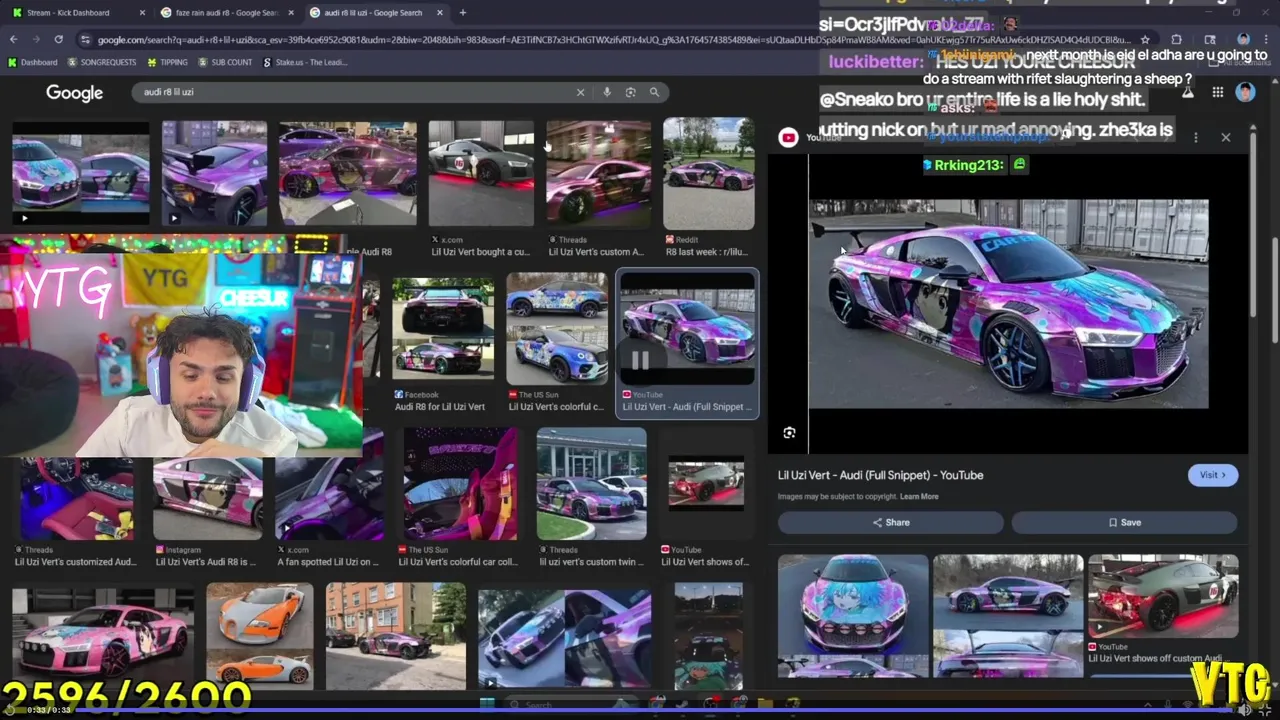The width and height of the screenshot is (1280, 720).
Task: Open the Dashboard bookmark
Action: click(x=33, y=62)
